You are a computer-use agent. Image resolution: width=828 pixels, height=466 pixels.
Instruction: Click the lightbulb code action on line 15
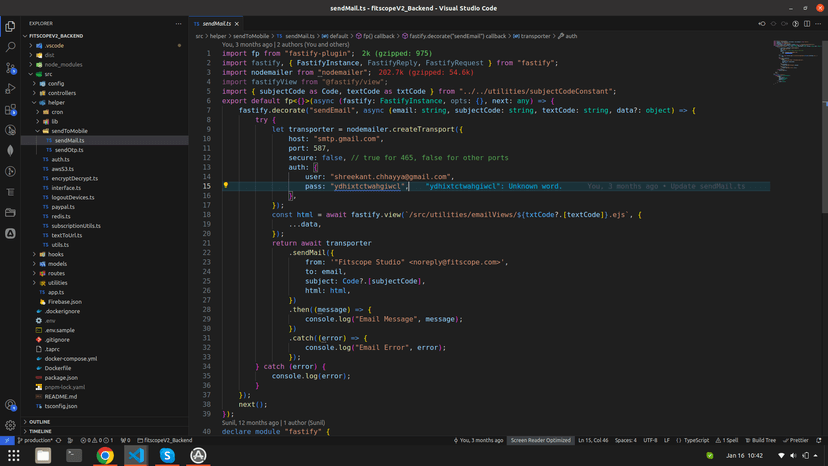click(x=225, y=185)
